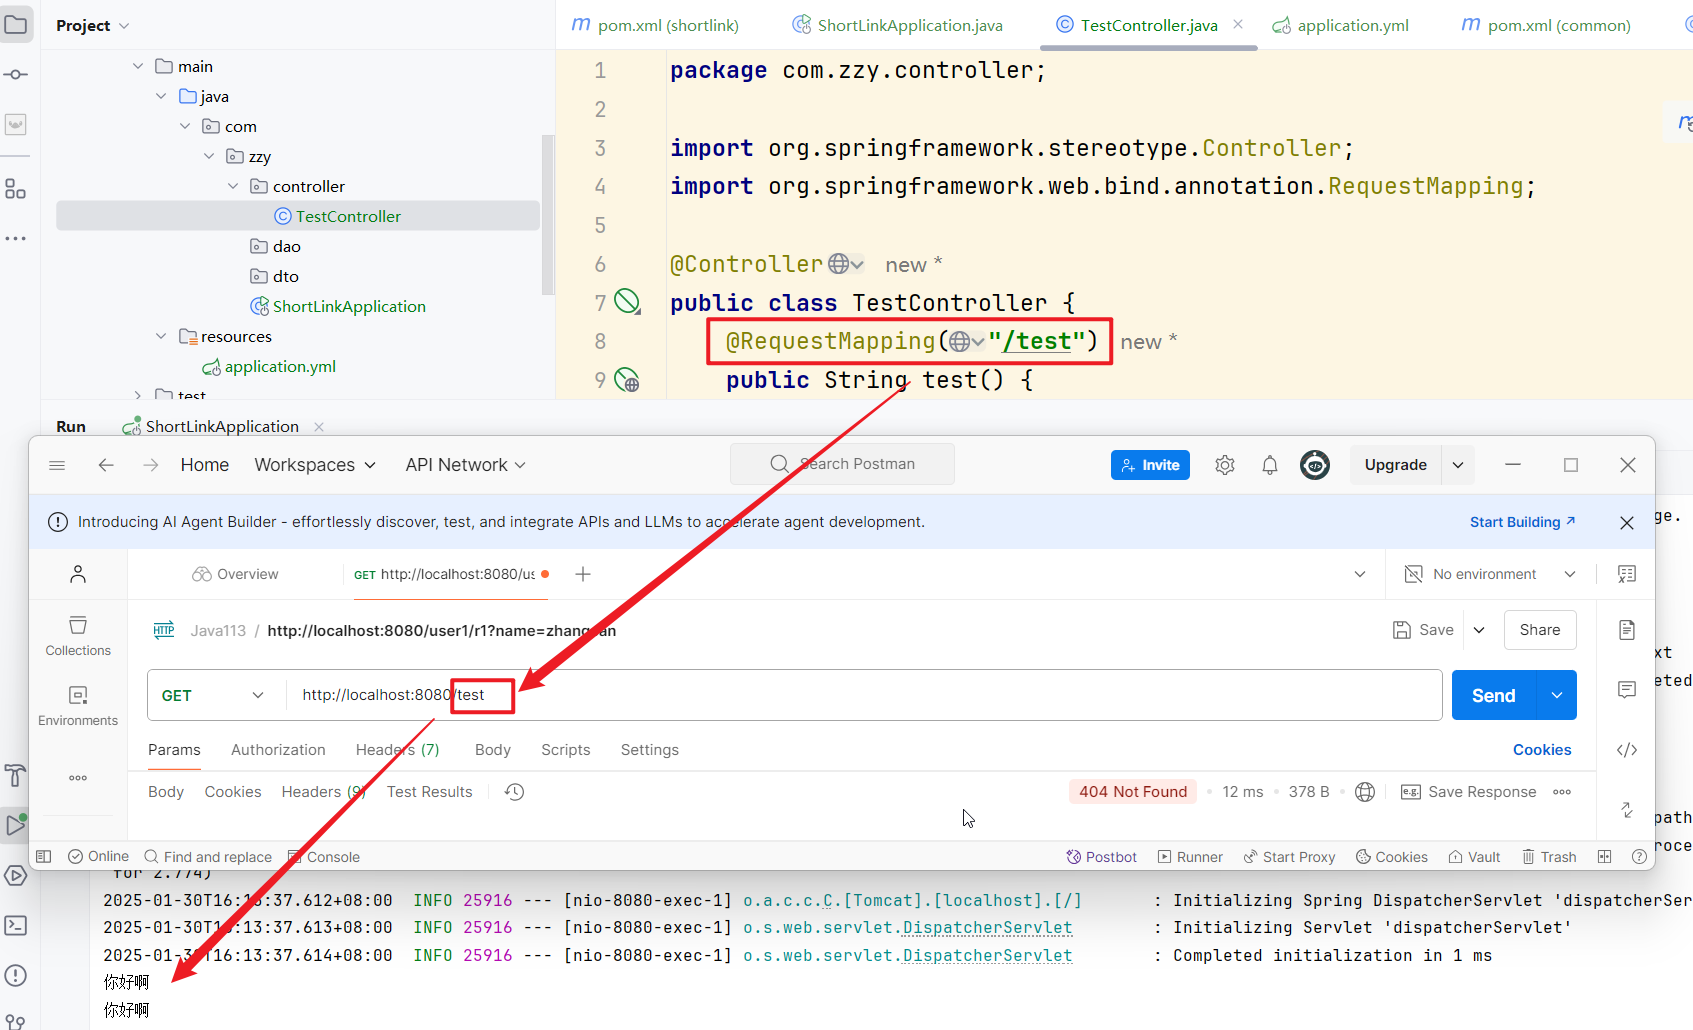Switch to ShortLinkApplication.java editor tab
This screenshot has height=1030, width=1693.
(897, 25)
